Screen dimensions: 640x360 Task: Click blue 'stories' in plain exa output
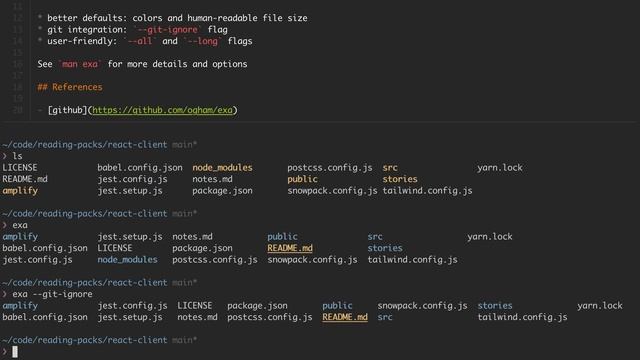[x=385, y=248]
